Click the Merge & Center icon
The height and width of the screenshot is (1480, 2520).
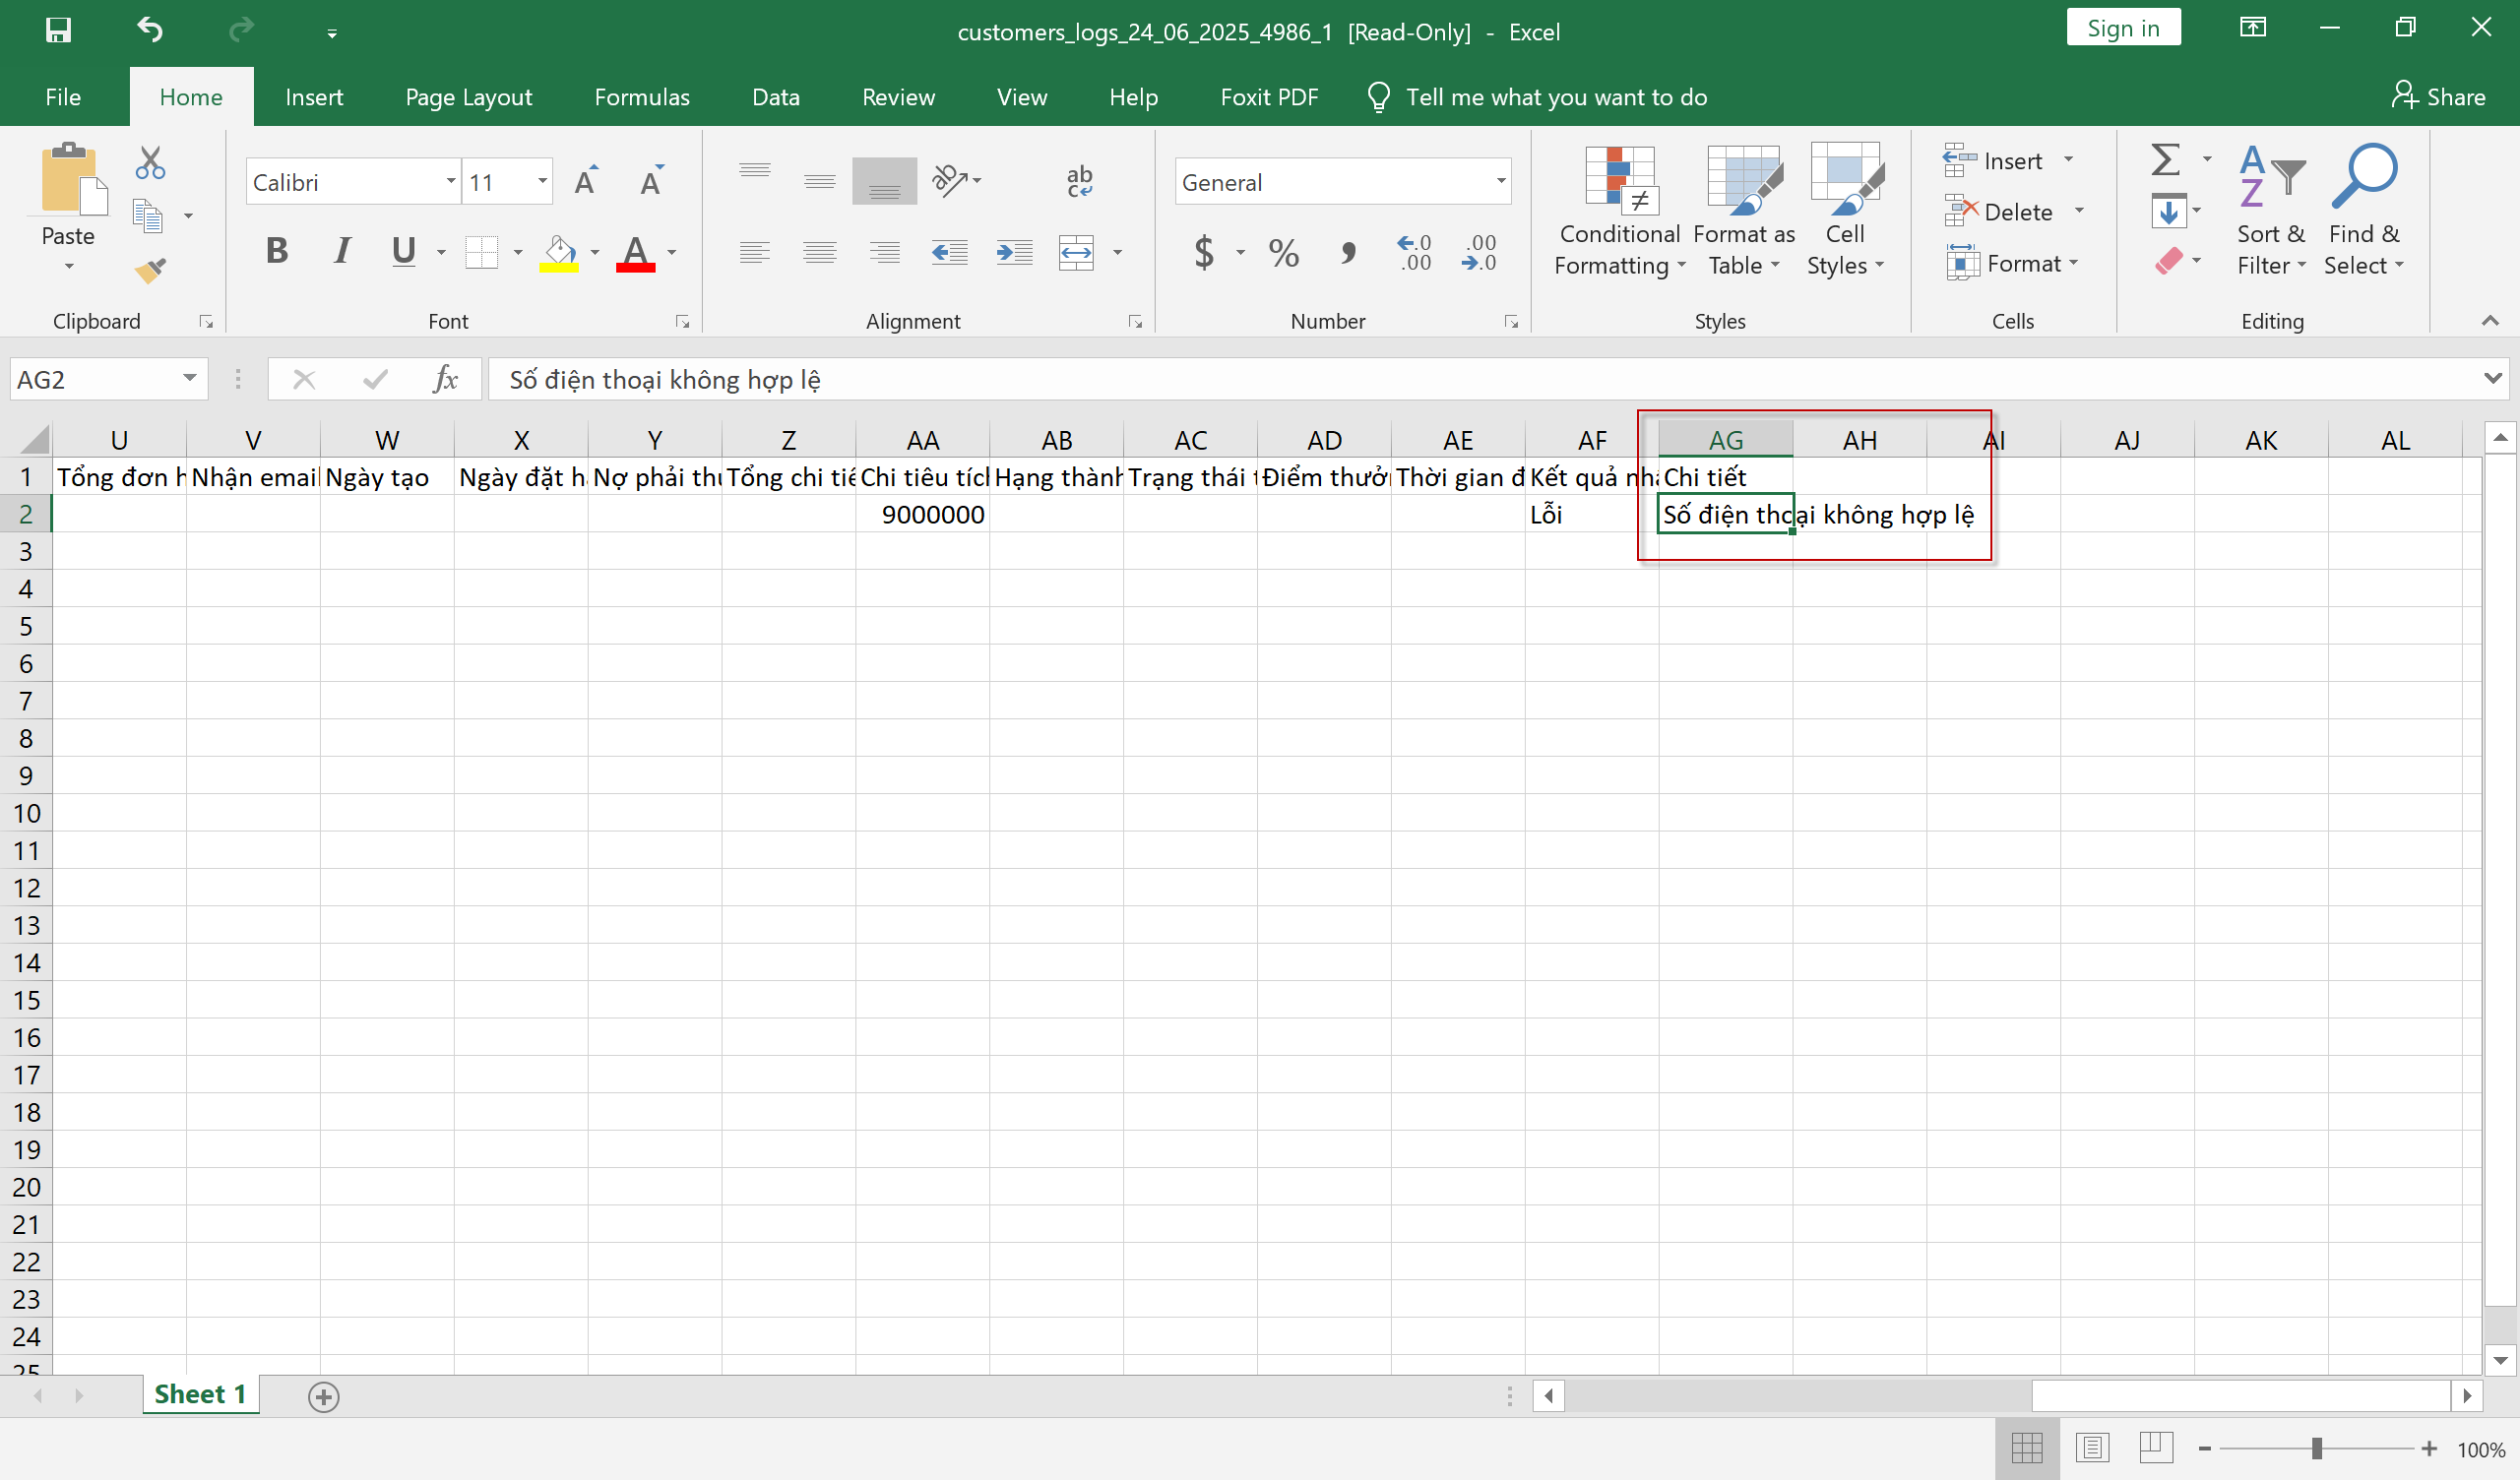[x=1076, y=252]
